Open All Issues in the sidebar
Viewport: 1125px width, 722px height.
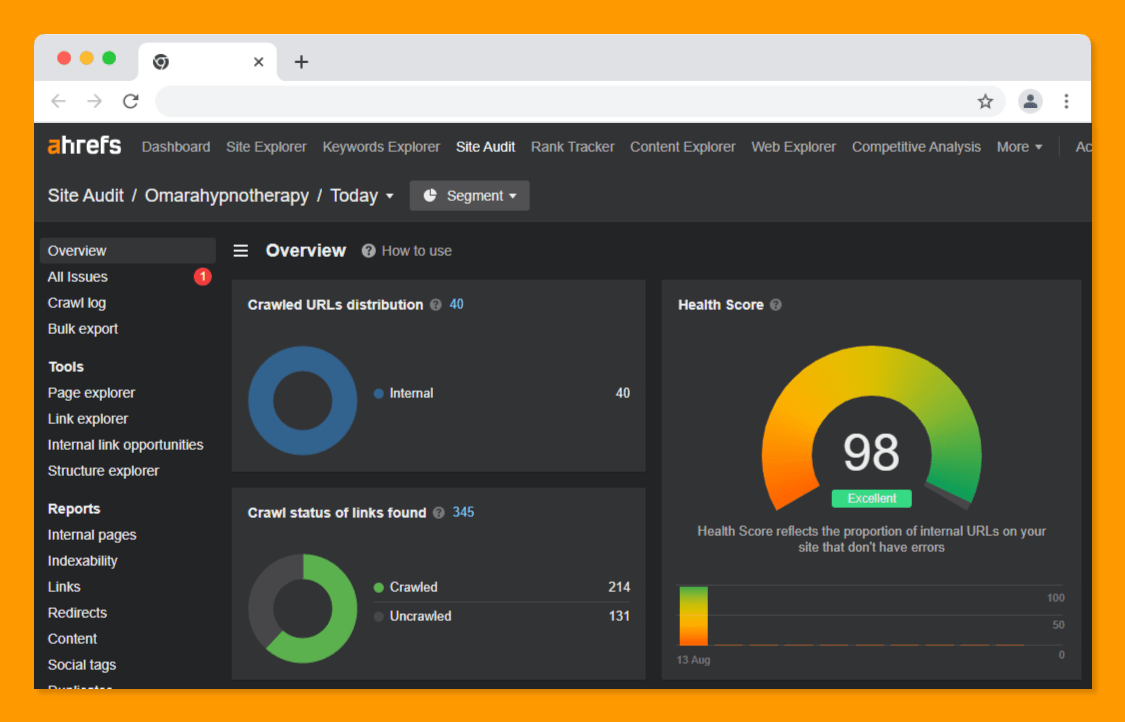(x=78, y=277)
